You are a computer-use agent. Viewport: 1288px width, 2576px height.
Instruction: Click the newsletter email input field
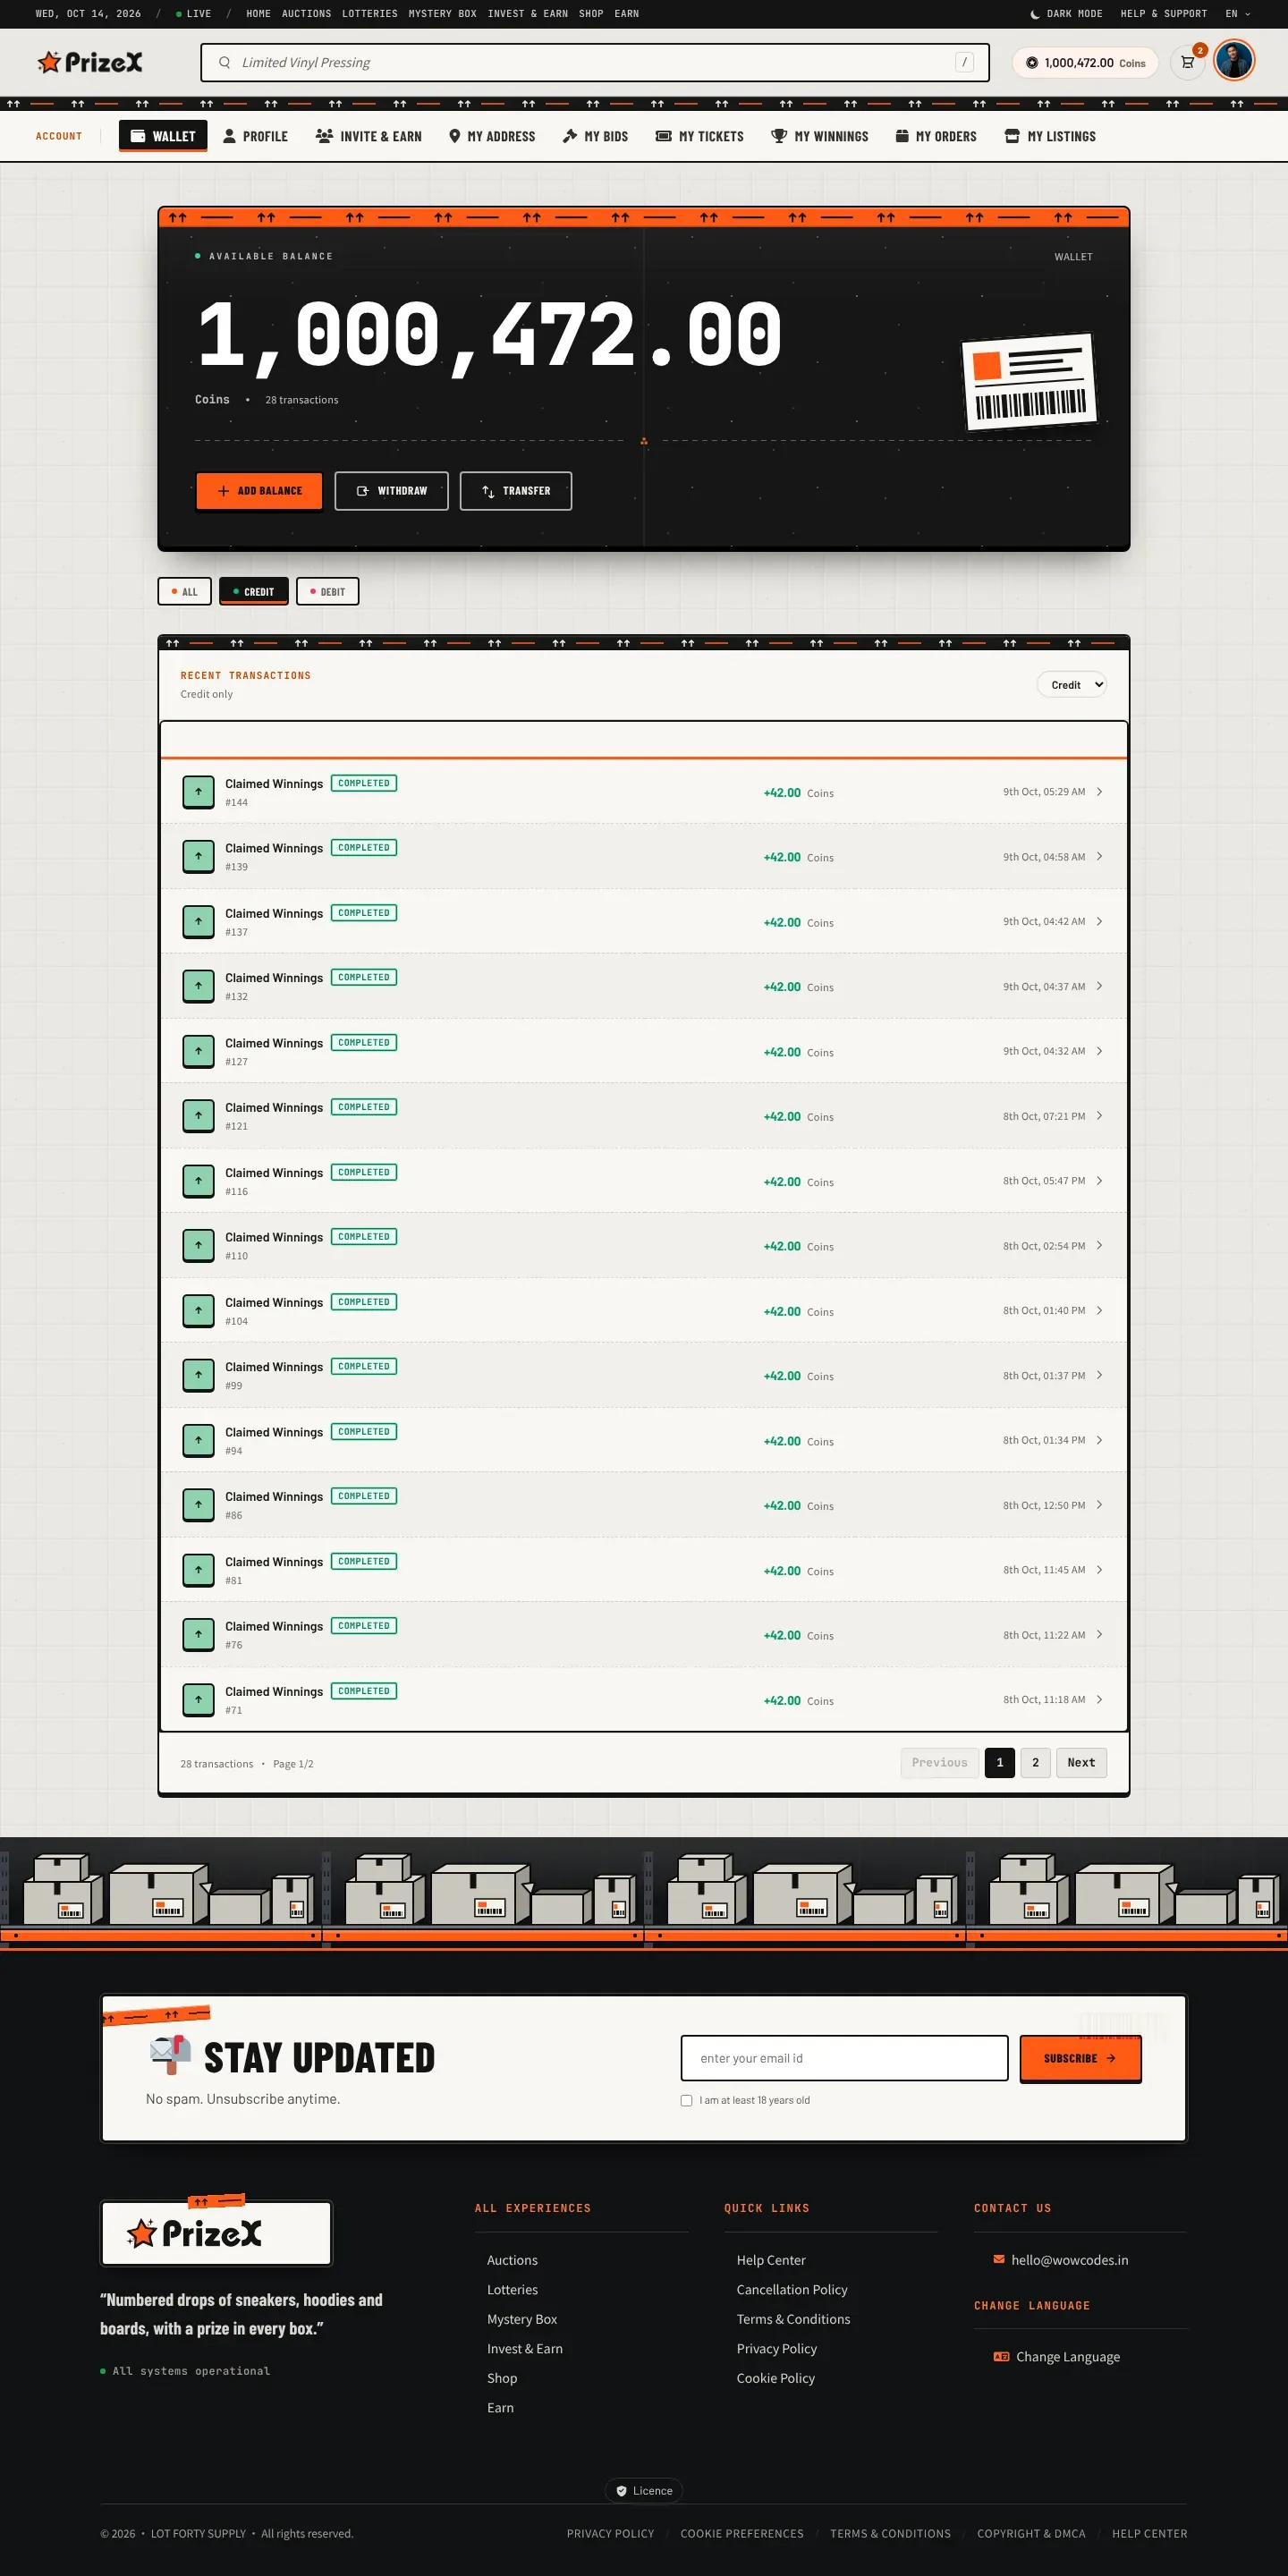click(x=844, y=2058)
